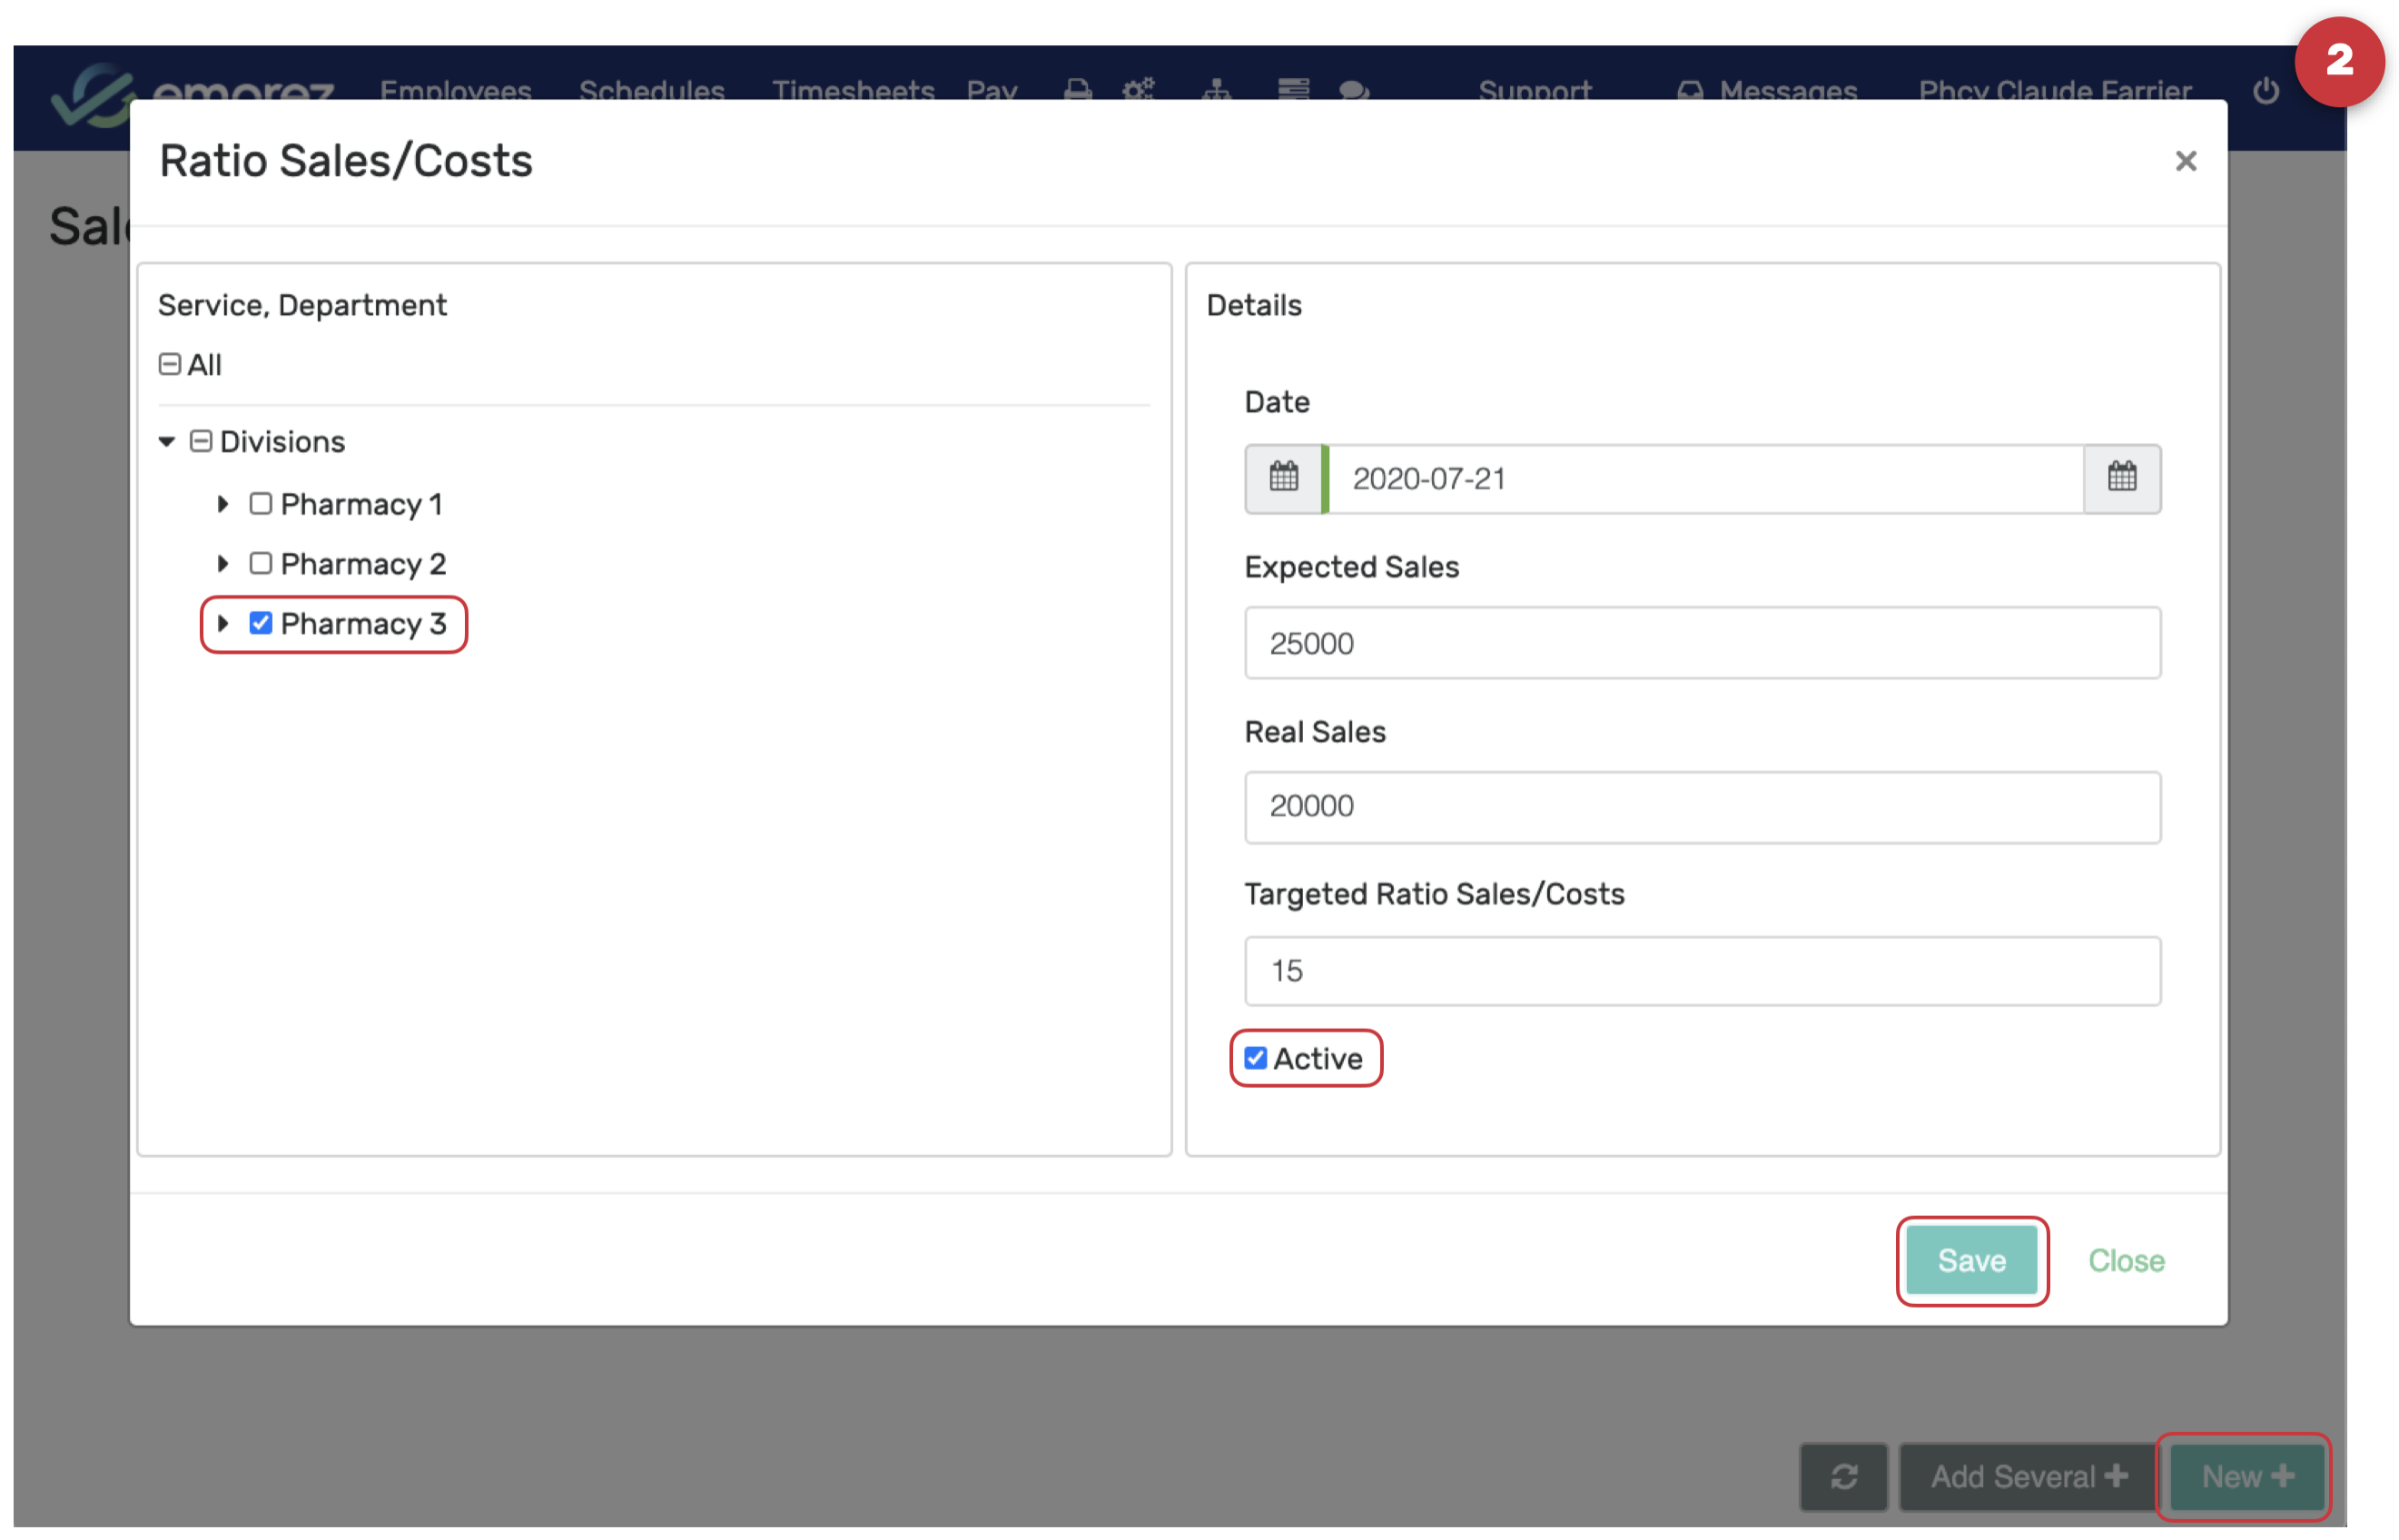
Task: Open the Timesheets menu
Action: (852, 90)
